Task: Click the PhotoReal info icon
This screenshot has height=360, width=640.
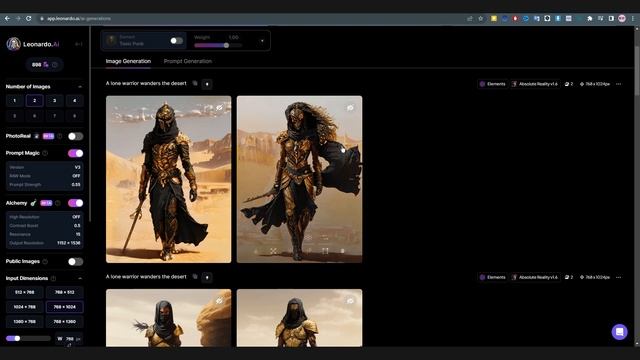Action: pos(60,136)
